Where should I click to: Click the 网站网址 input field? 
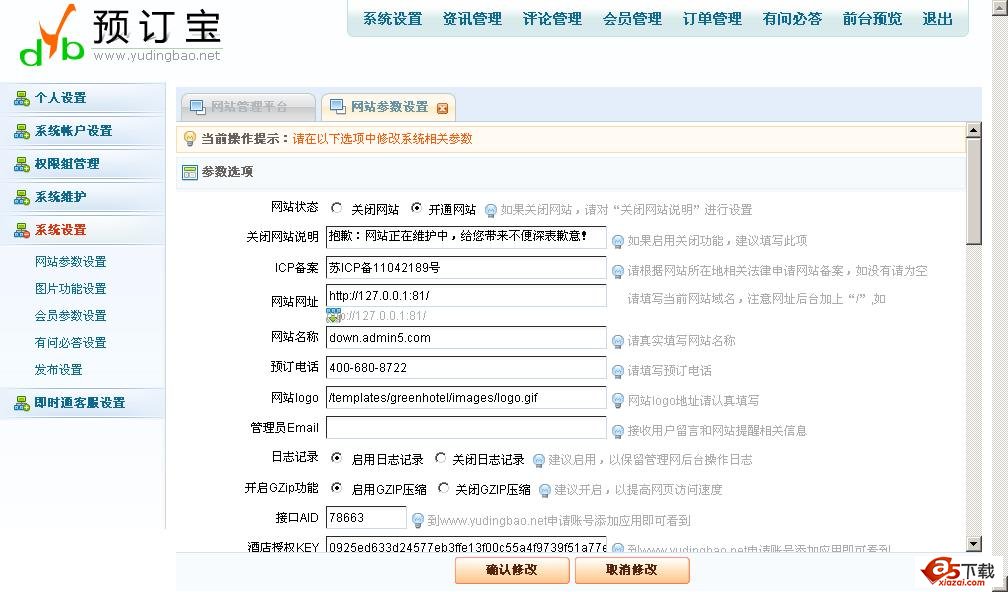(466, 296)
